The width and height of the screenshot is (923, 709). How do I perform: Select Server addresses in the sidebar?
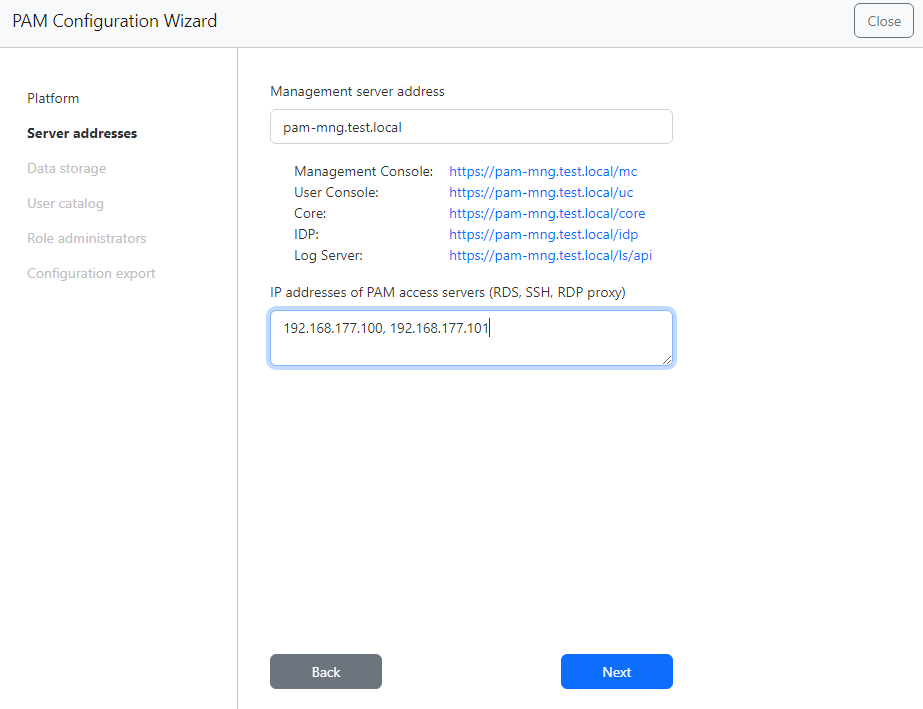(x=82, y=133)
